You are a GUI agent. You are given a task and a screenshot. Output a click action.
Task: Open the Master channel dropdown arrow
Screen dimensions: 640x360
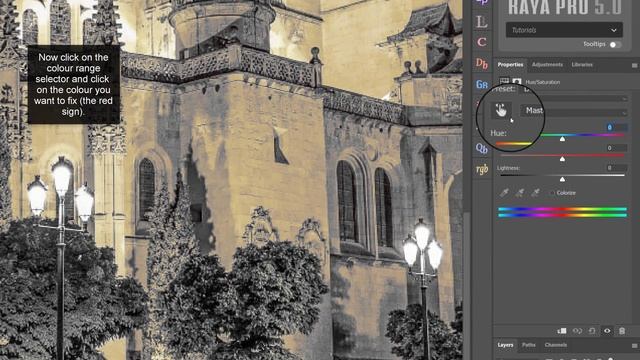pos(624,113)
